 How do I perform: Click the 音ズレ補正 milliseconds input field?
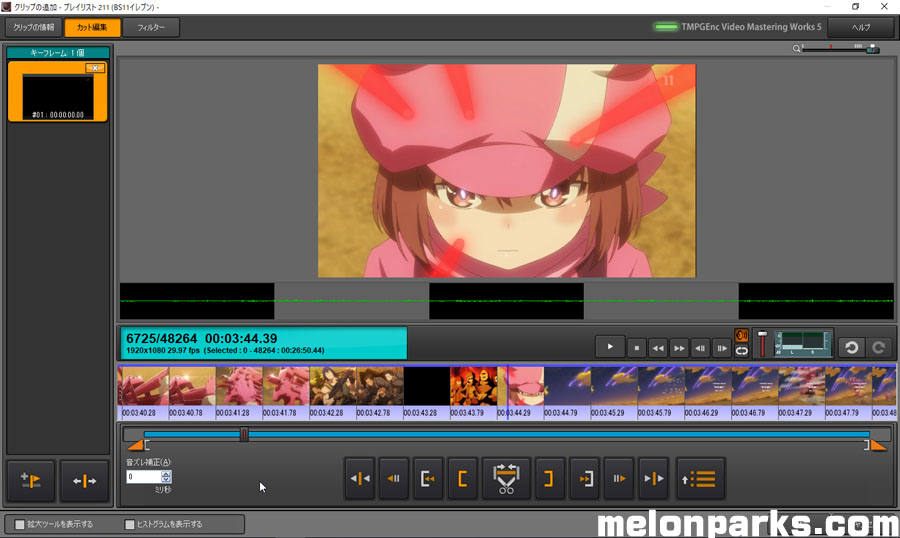[x=143, y=477]
